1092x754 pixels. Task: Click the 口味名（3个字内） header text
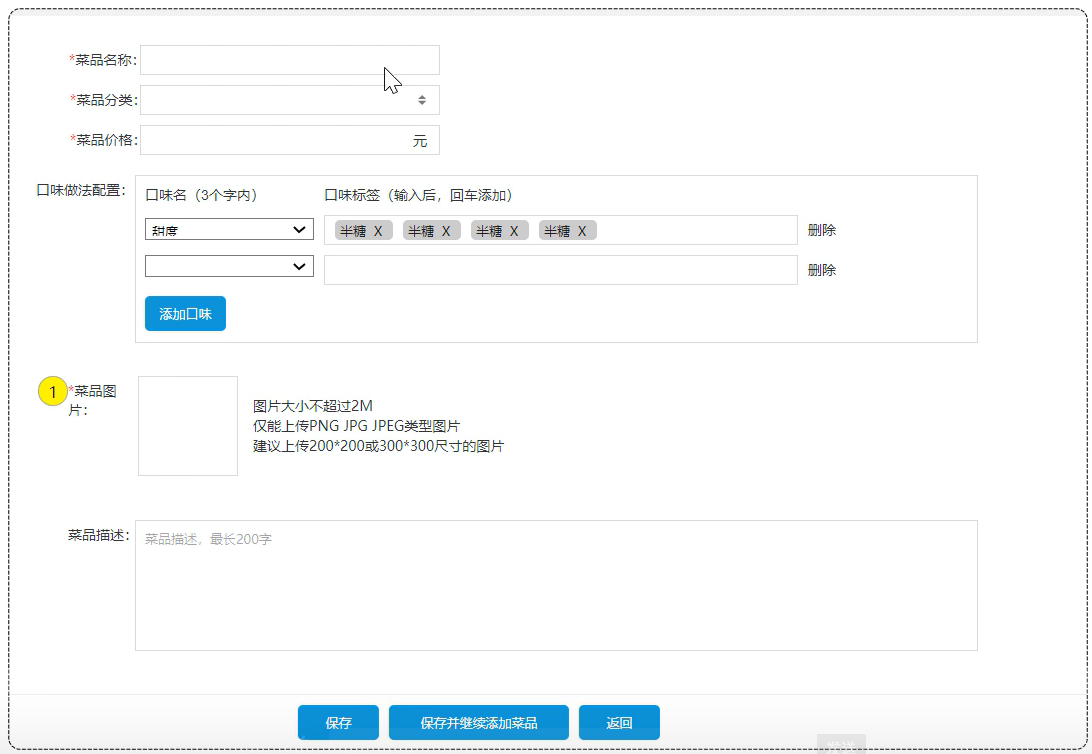coord(202,196)
